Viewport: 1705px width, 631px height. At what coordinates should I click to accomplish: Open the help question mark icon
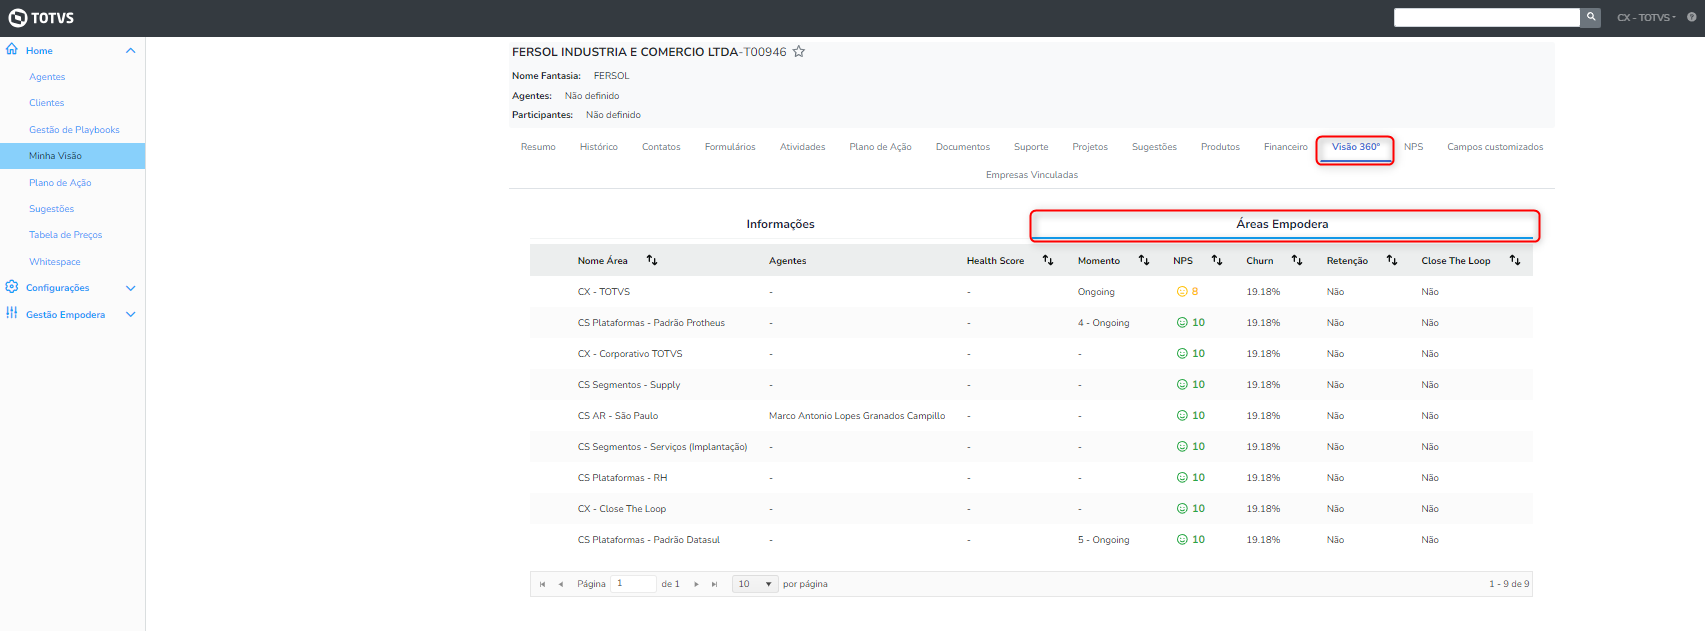[x=1692, y=17]
